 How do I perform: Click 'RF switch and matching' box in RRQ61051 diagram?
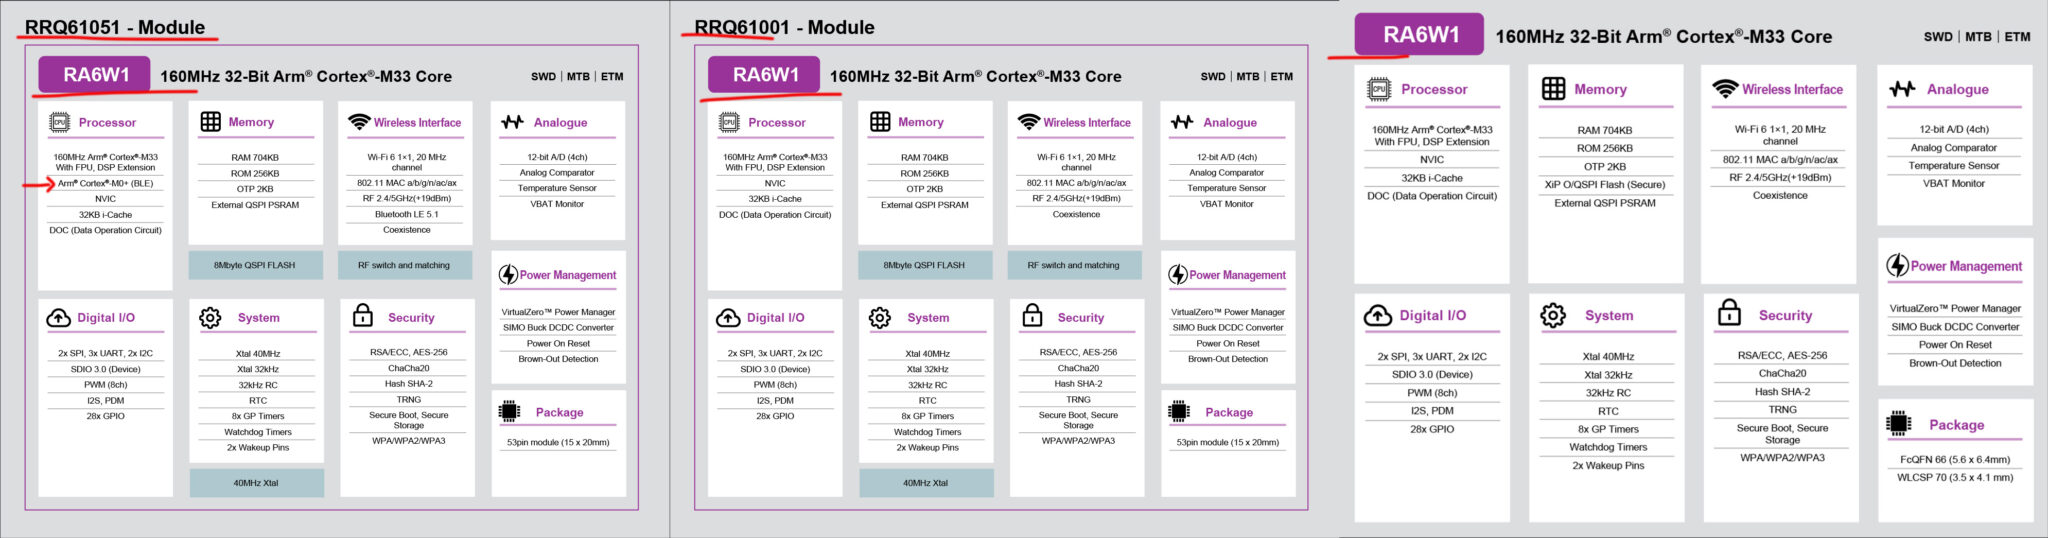click(405, 265)
